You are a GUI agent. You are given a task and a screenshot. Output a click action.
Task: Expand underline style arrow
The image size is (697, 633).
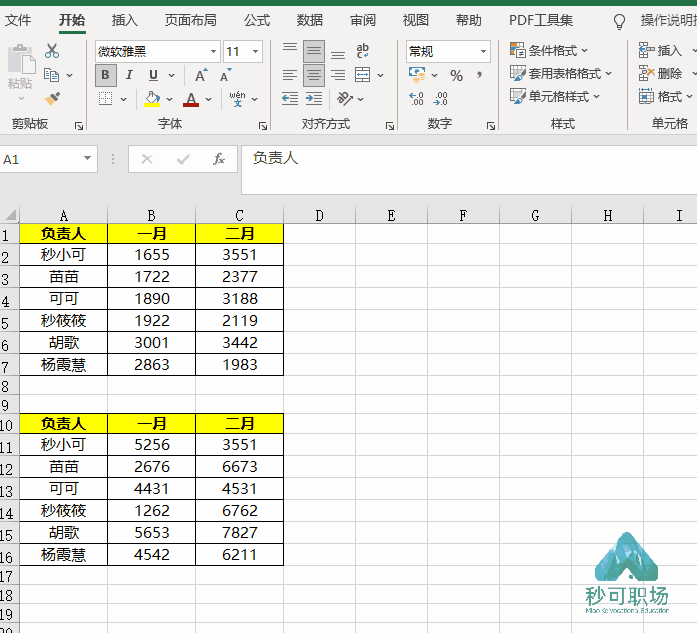[172, 76]
